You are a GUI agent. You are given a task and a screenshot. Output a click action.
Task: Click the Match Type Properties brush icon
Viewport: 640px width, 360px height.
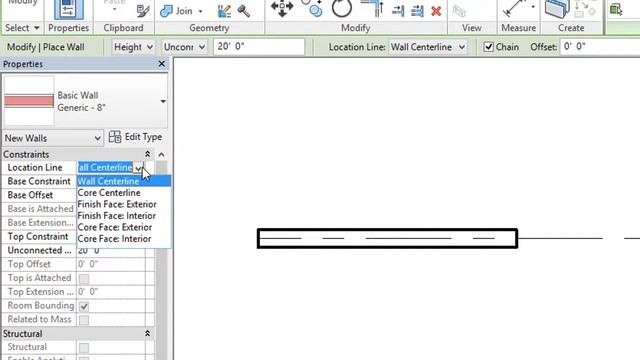pos(143,11)
